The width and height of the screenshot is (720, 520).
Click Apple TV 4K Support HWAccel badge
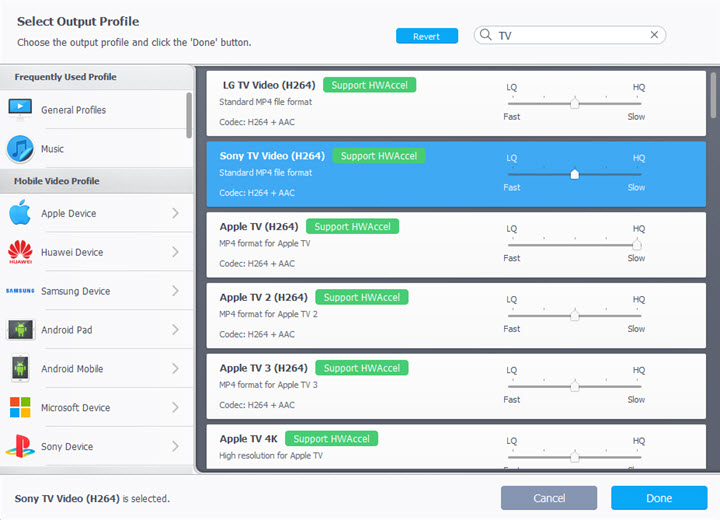332,439
